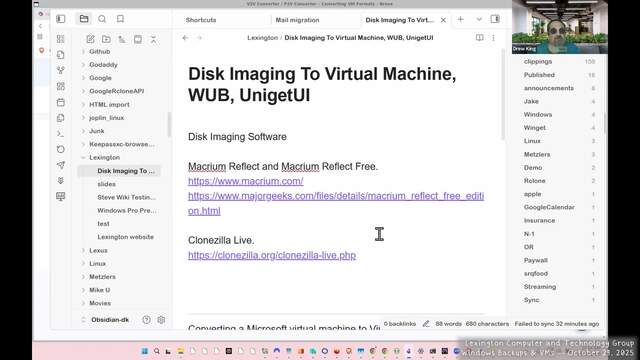Open the search panel magnifier icon
Image resolution: width=640 pixels, height=360 pixels.
tap(102, 19)
